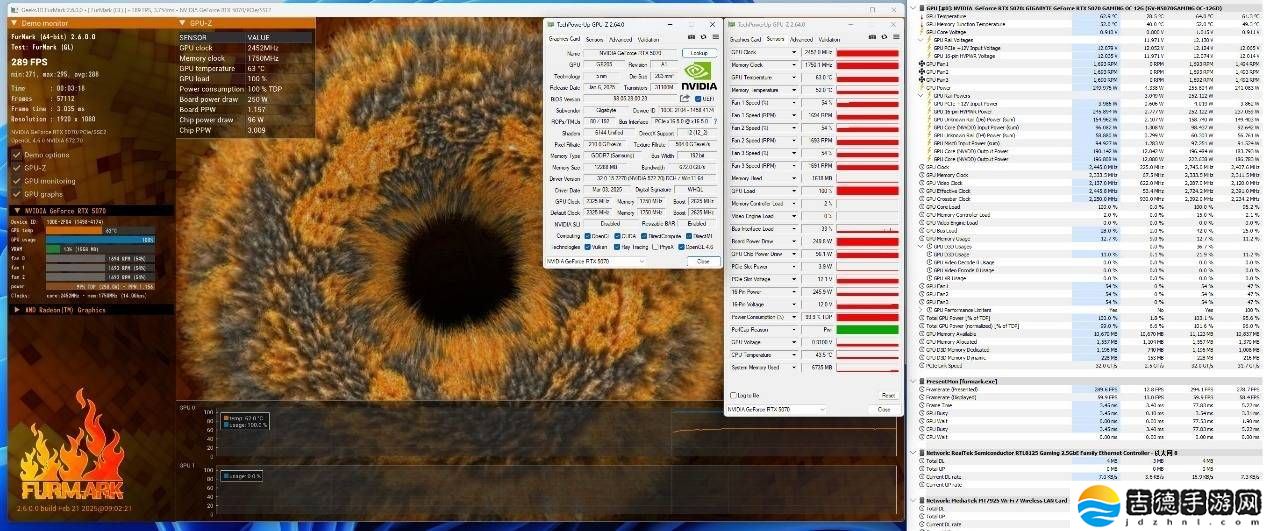Screen dimensions: 1270x531
Task: Toggle the GPU graphs checkbox in FurMark
Action: point(15,194)
